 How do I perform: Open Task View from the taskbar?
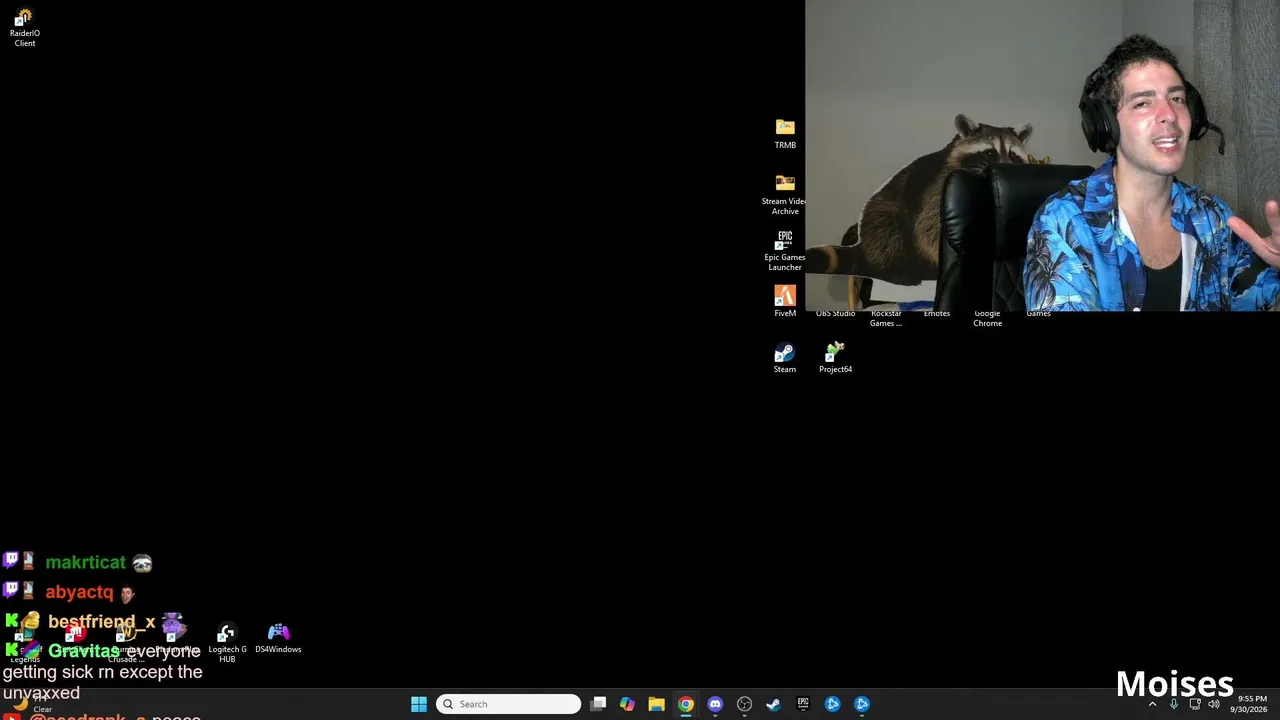tap(598, 704)
